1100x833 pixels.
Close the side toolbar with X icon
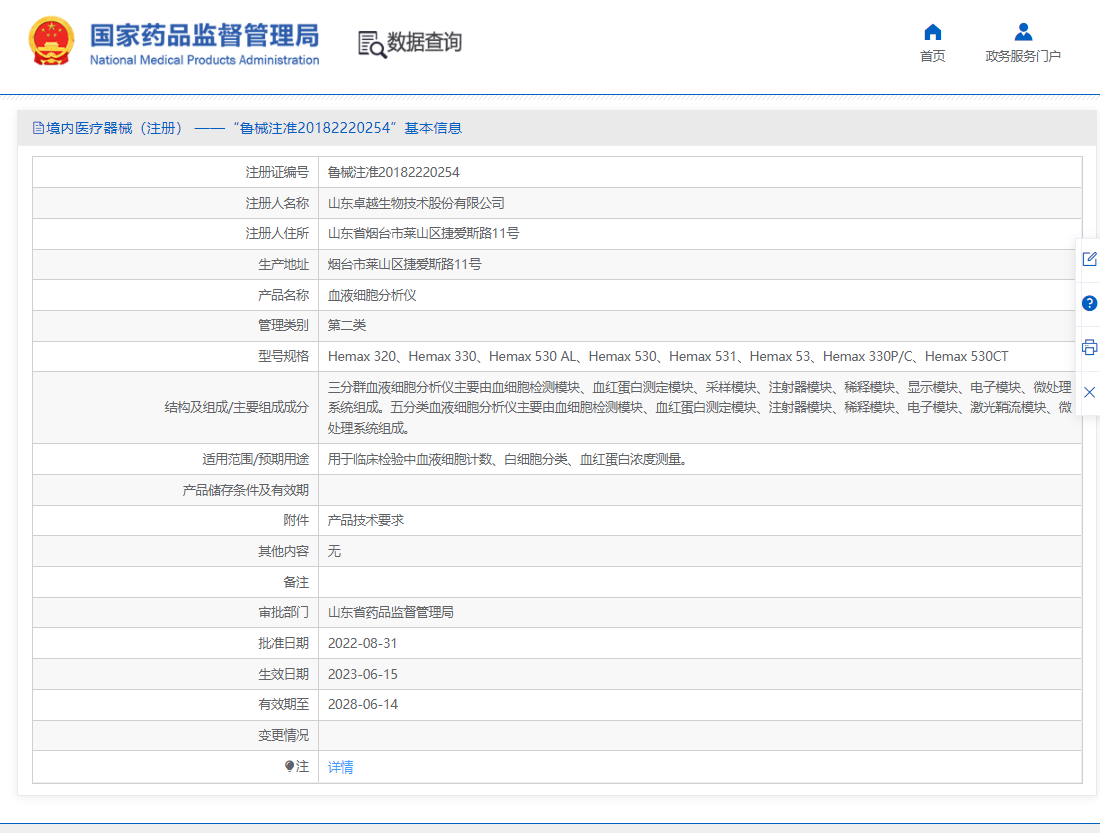1089,392
